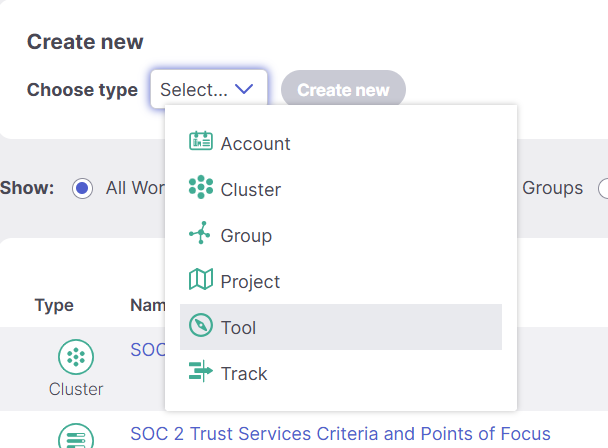Screen dimensions: 608x448
Task: Sort by the Type column header
Action: [x=54, y=305]
